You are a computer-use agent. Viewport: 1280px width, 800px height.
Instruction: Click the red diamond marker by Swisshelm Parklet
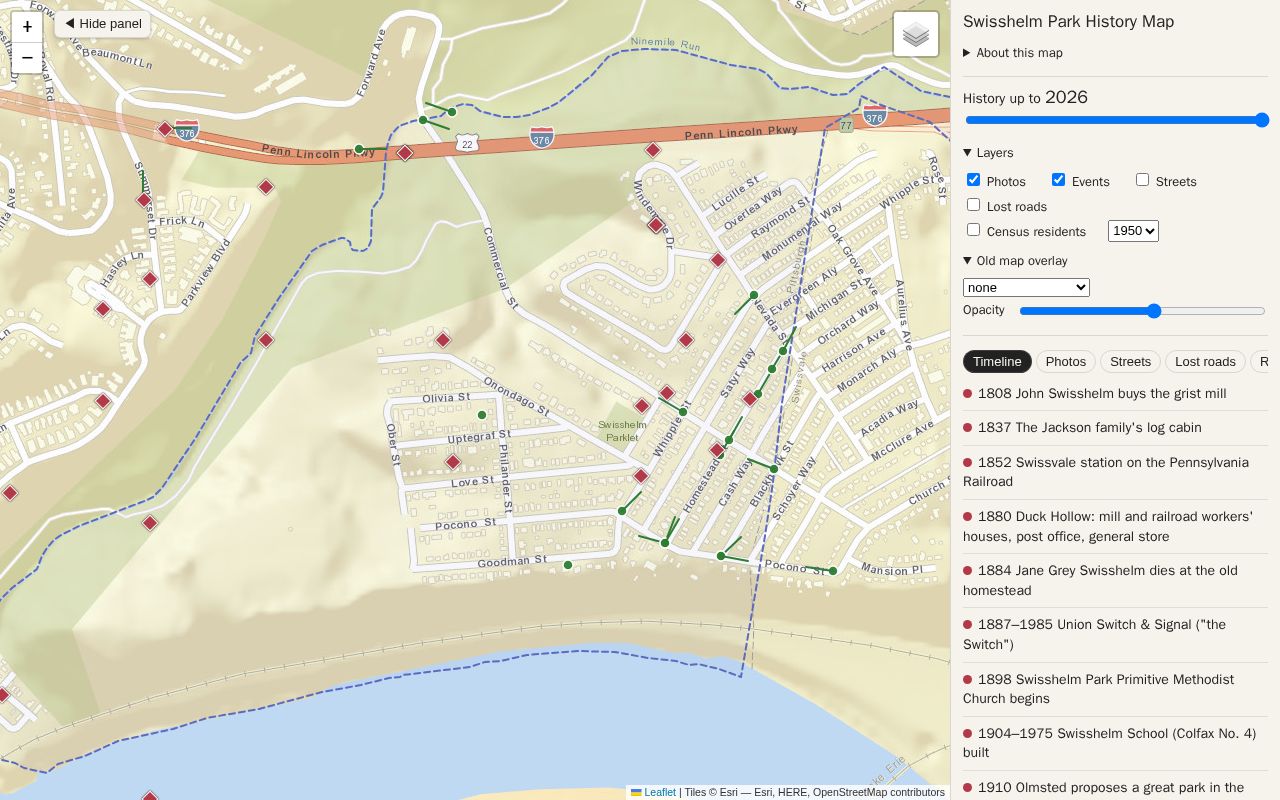click(642, 406)
